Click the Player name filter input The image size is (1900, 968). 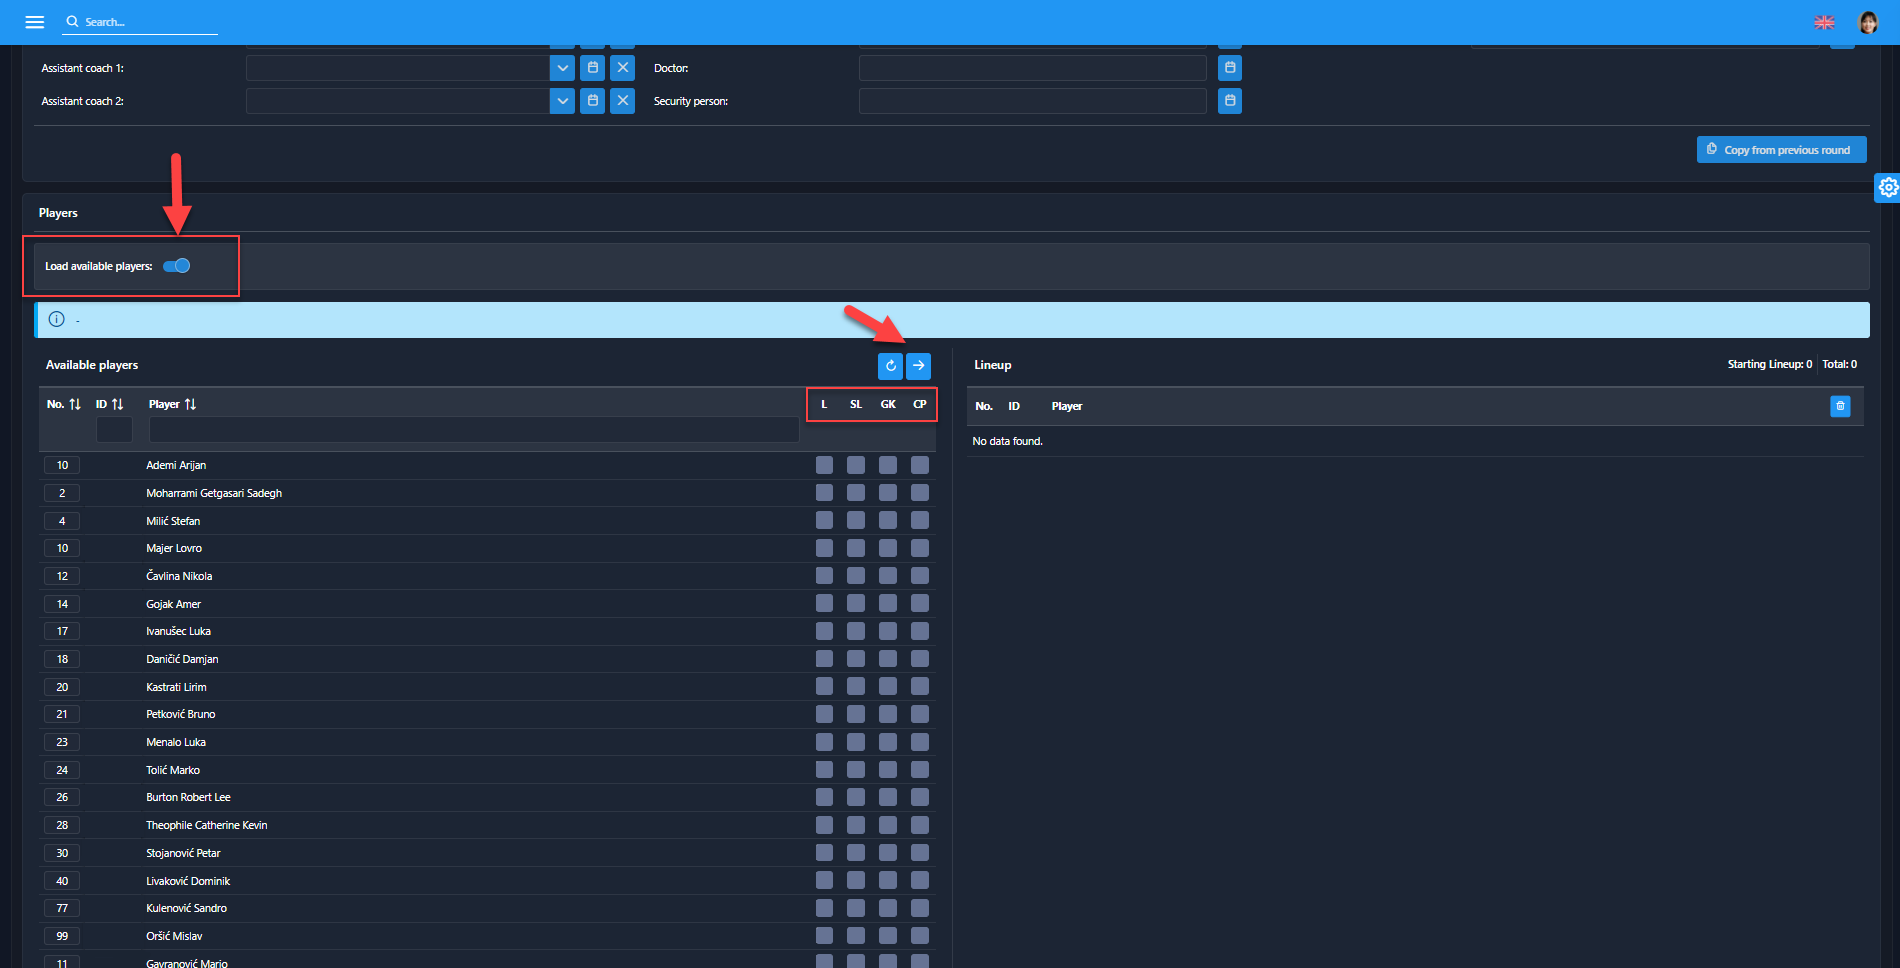pyautogui.click(x=473, y=430)
